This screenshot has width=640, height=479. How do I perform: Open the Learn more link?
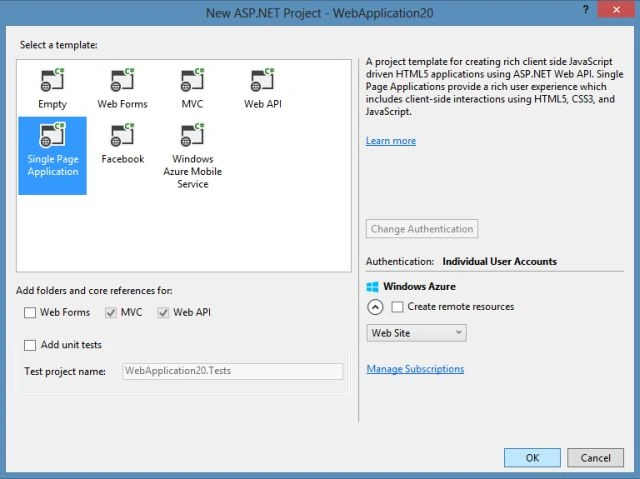391,141
